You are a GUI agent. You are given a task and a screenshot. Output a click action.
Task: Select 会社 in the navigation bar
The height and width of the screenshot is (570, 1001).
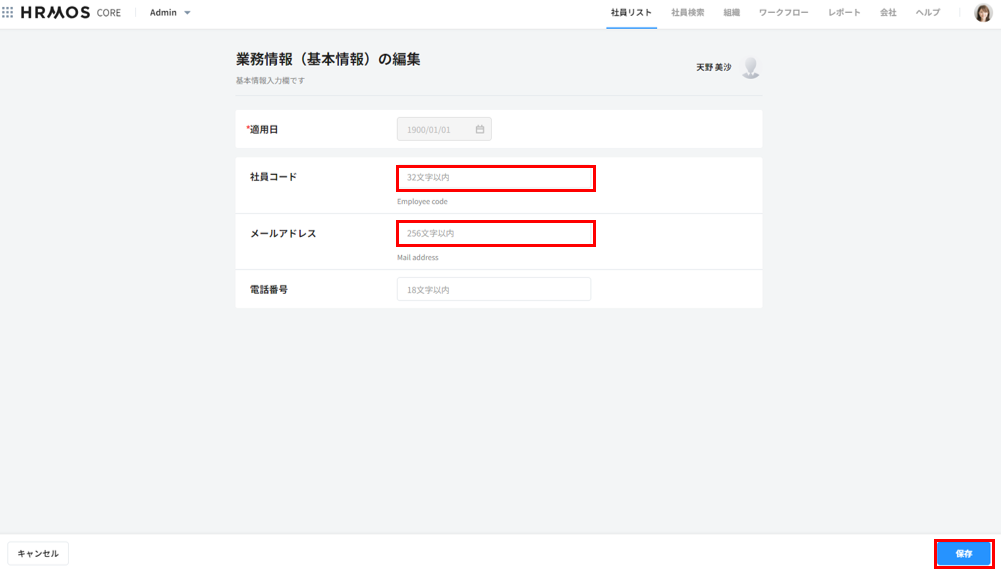coord(888,13)
